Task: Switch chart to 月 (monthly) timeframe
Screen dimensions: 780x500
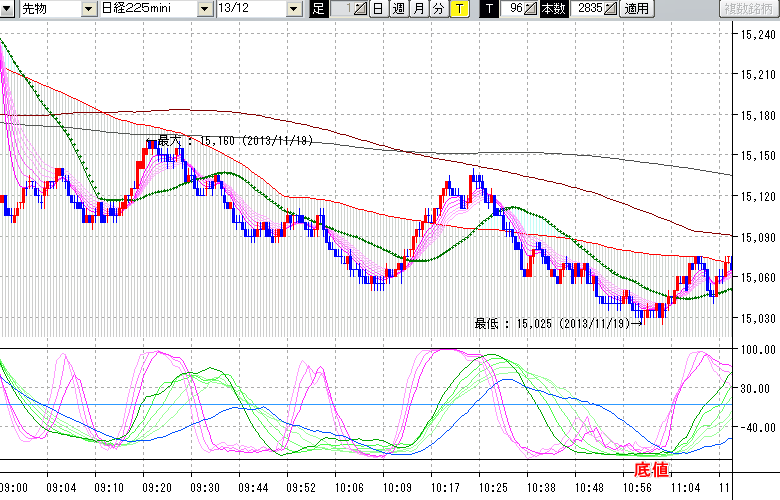Action: pyautogui.click(x=418, y=9)
